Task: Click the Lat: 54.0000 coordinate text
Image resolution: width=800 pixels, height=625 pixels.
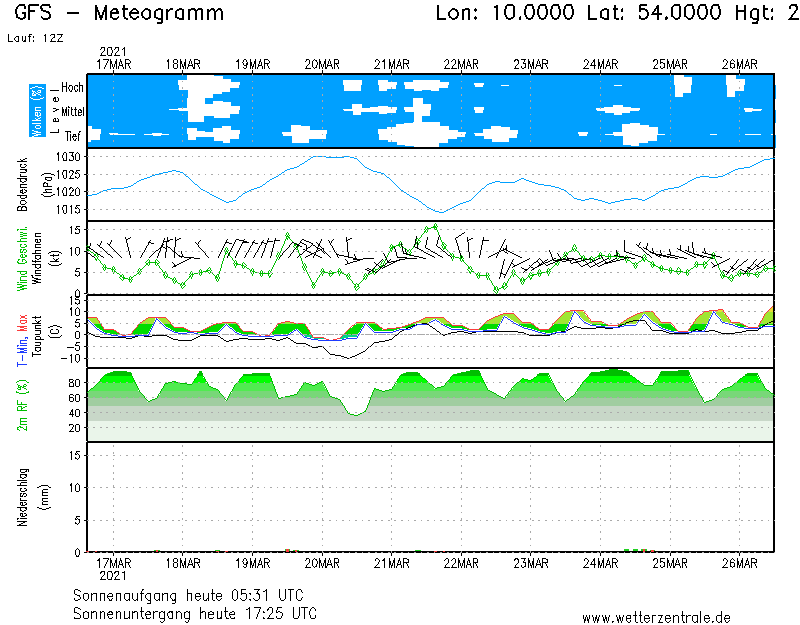Action: click(x=640, y=13)
